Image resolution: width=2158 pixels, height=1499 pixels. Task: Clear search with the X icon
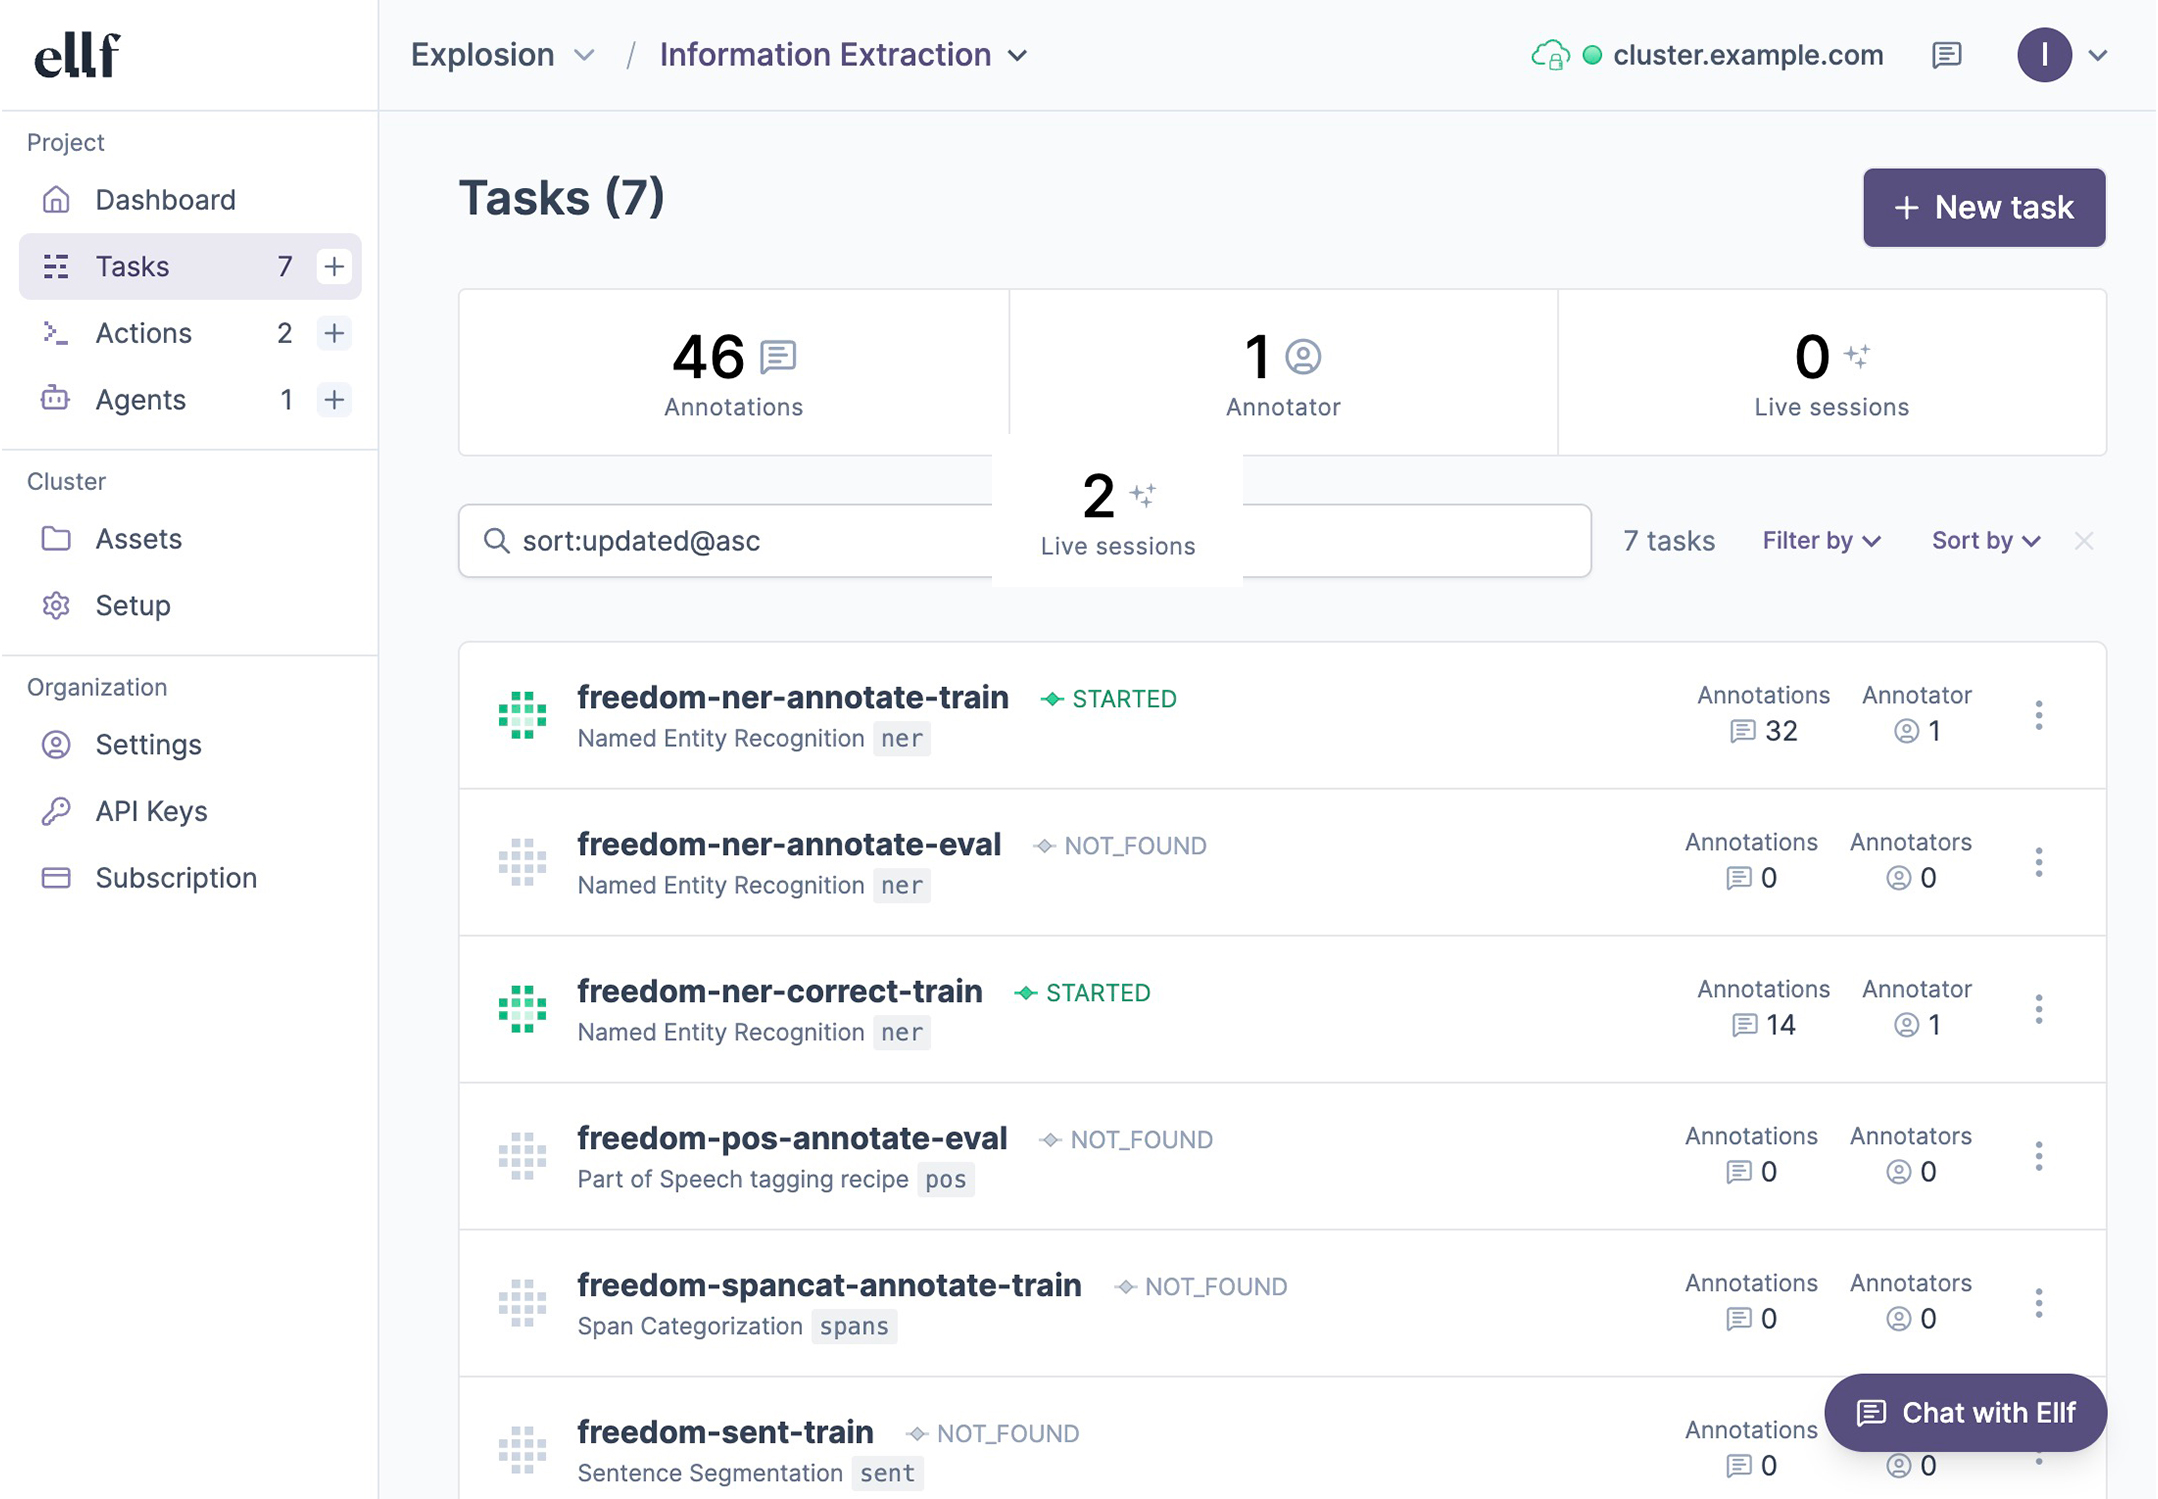[2084, 541]
